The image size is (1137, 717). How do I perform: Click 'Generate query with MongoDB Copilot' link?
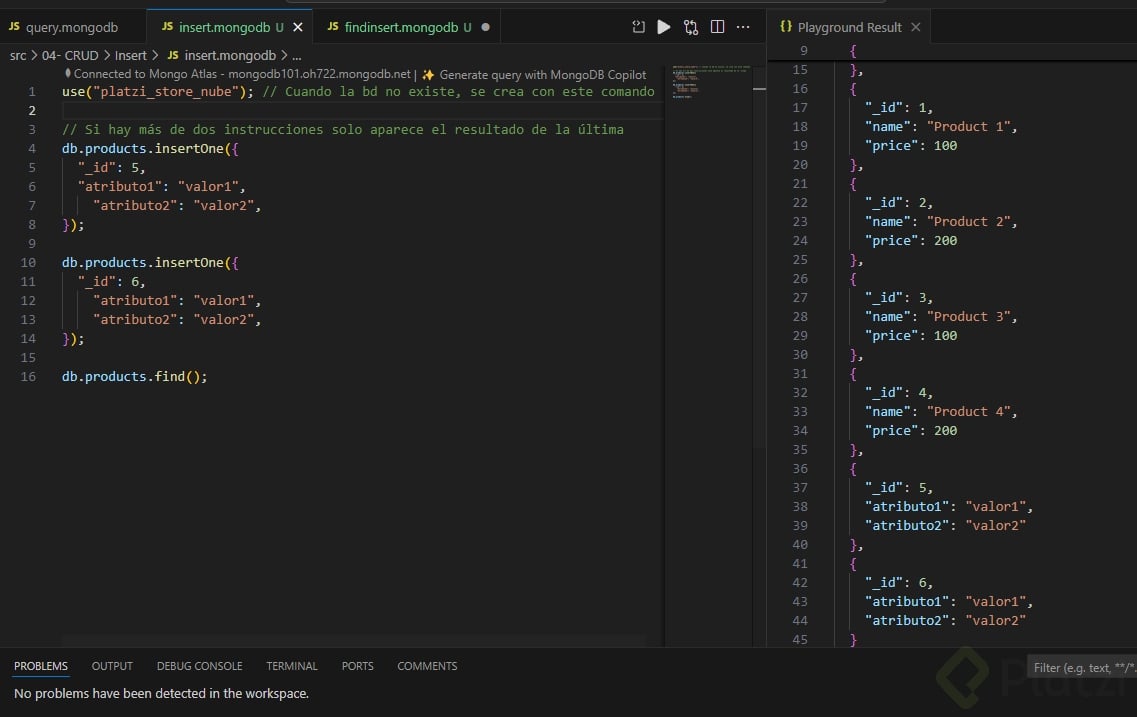tap(541, 74)
